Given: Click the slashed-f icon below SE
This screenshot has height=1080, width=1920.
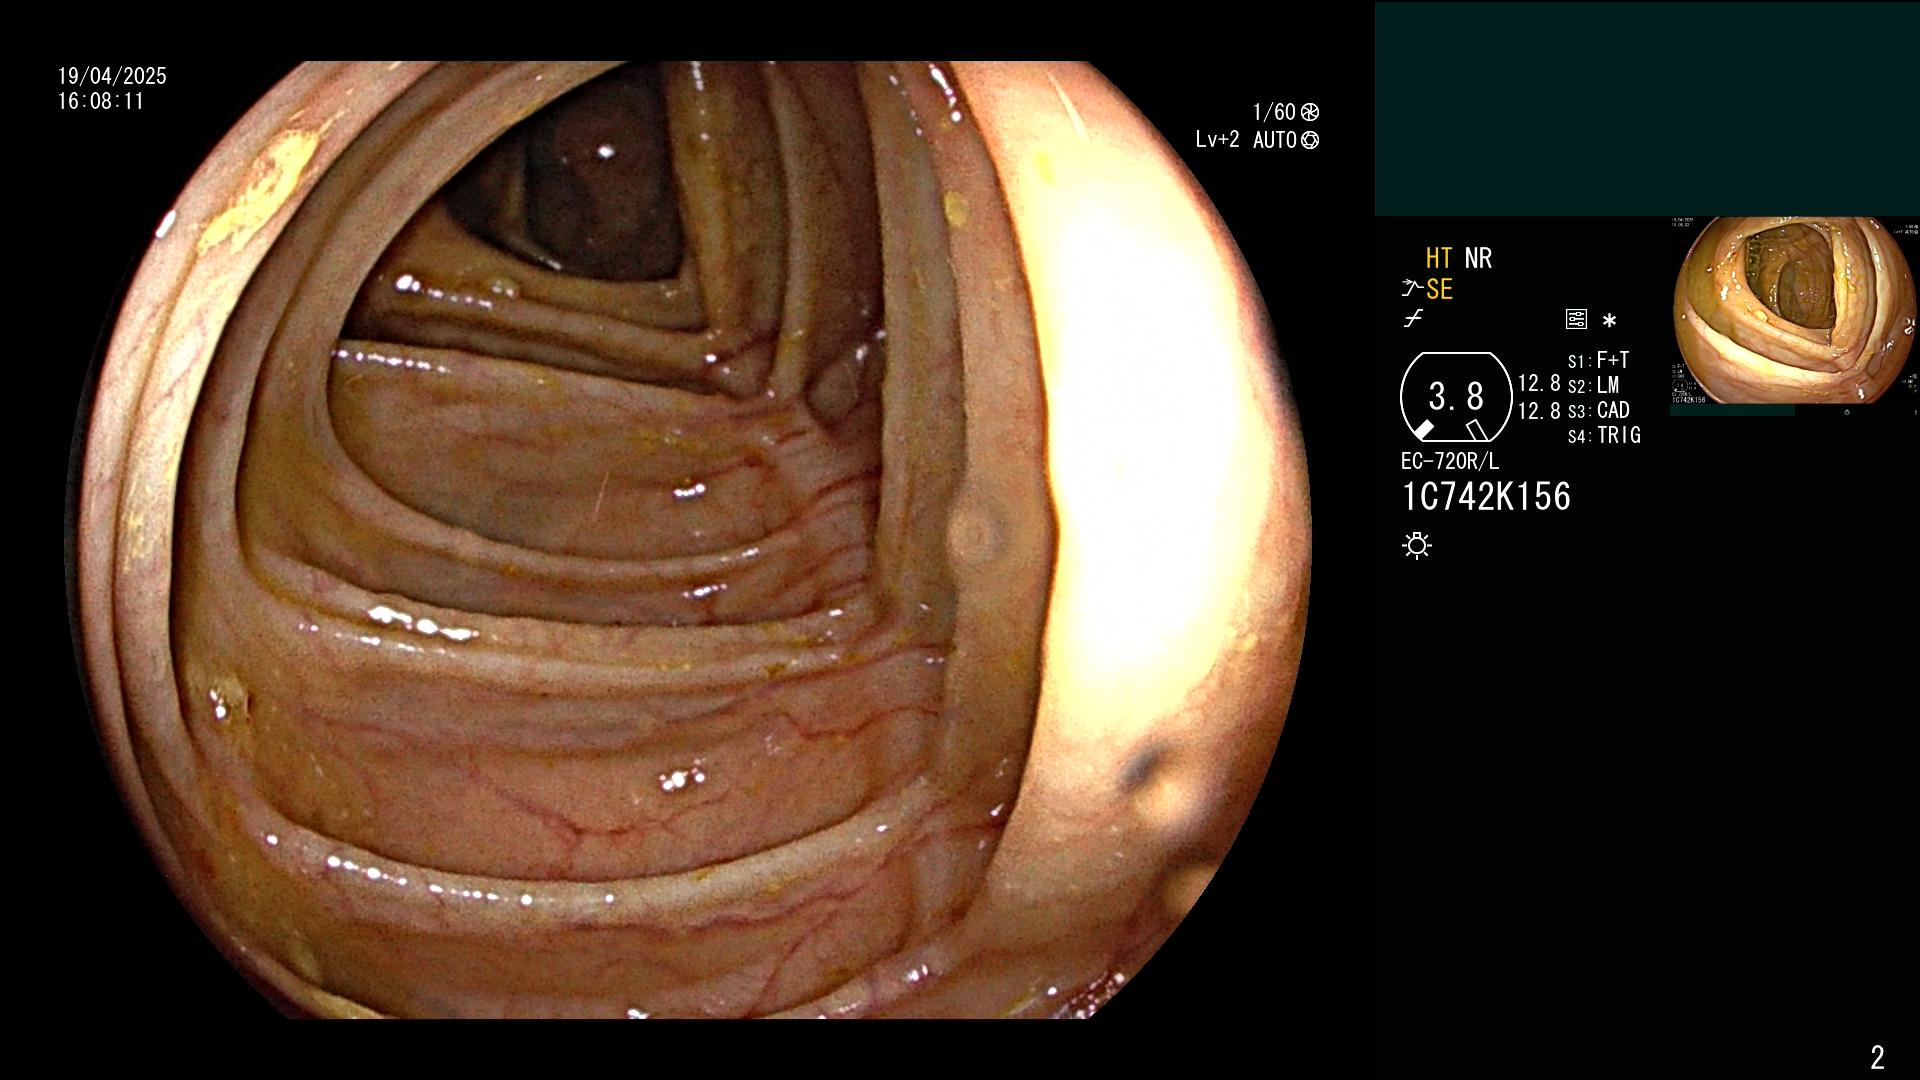Looking at the screenshot, I should click(1413, 319).
